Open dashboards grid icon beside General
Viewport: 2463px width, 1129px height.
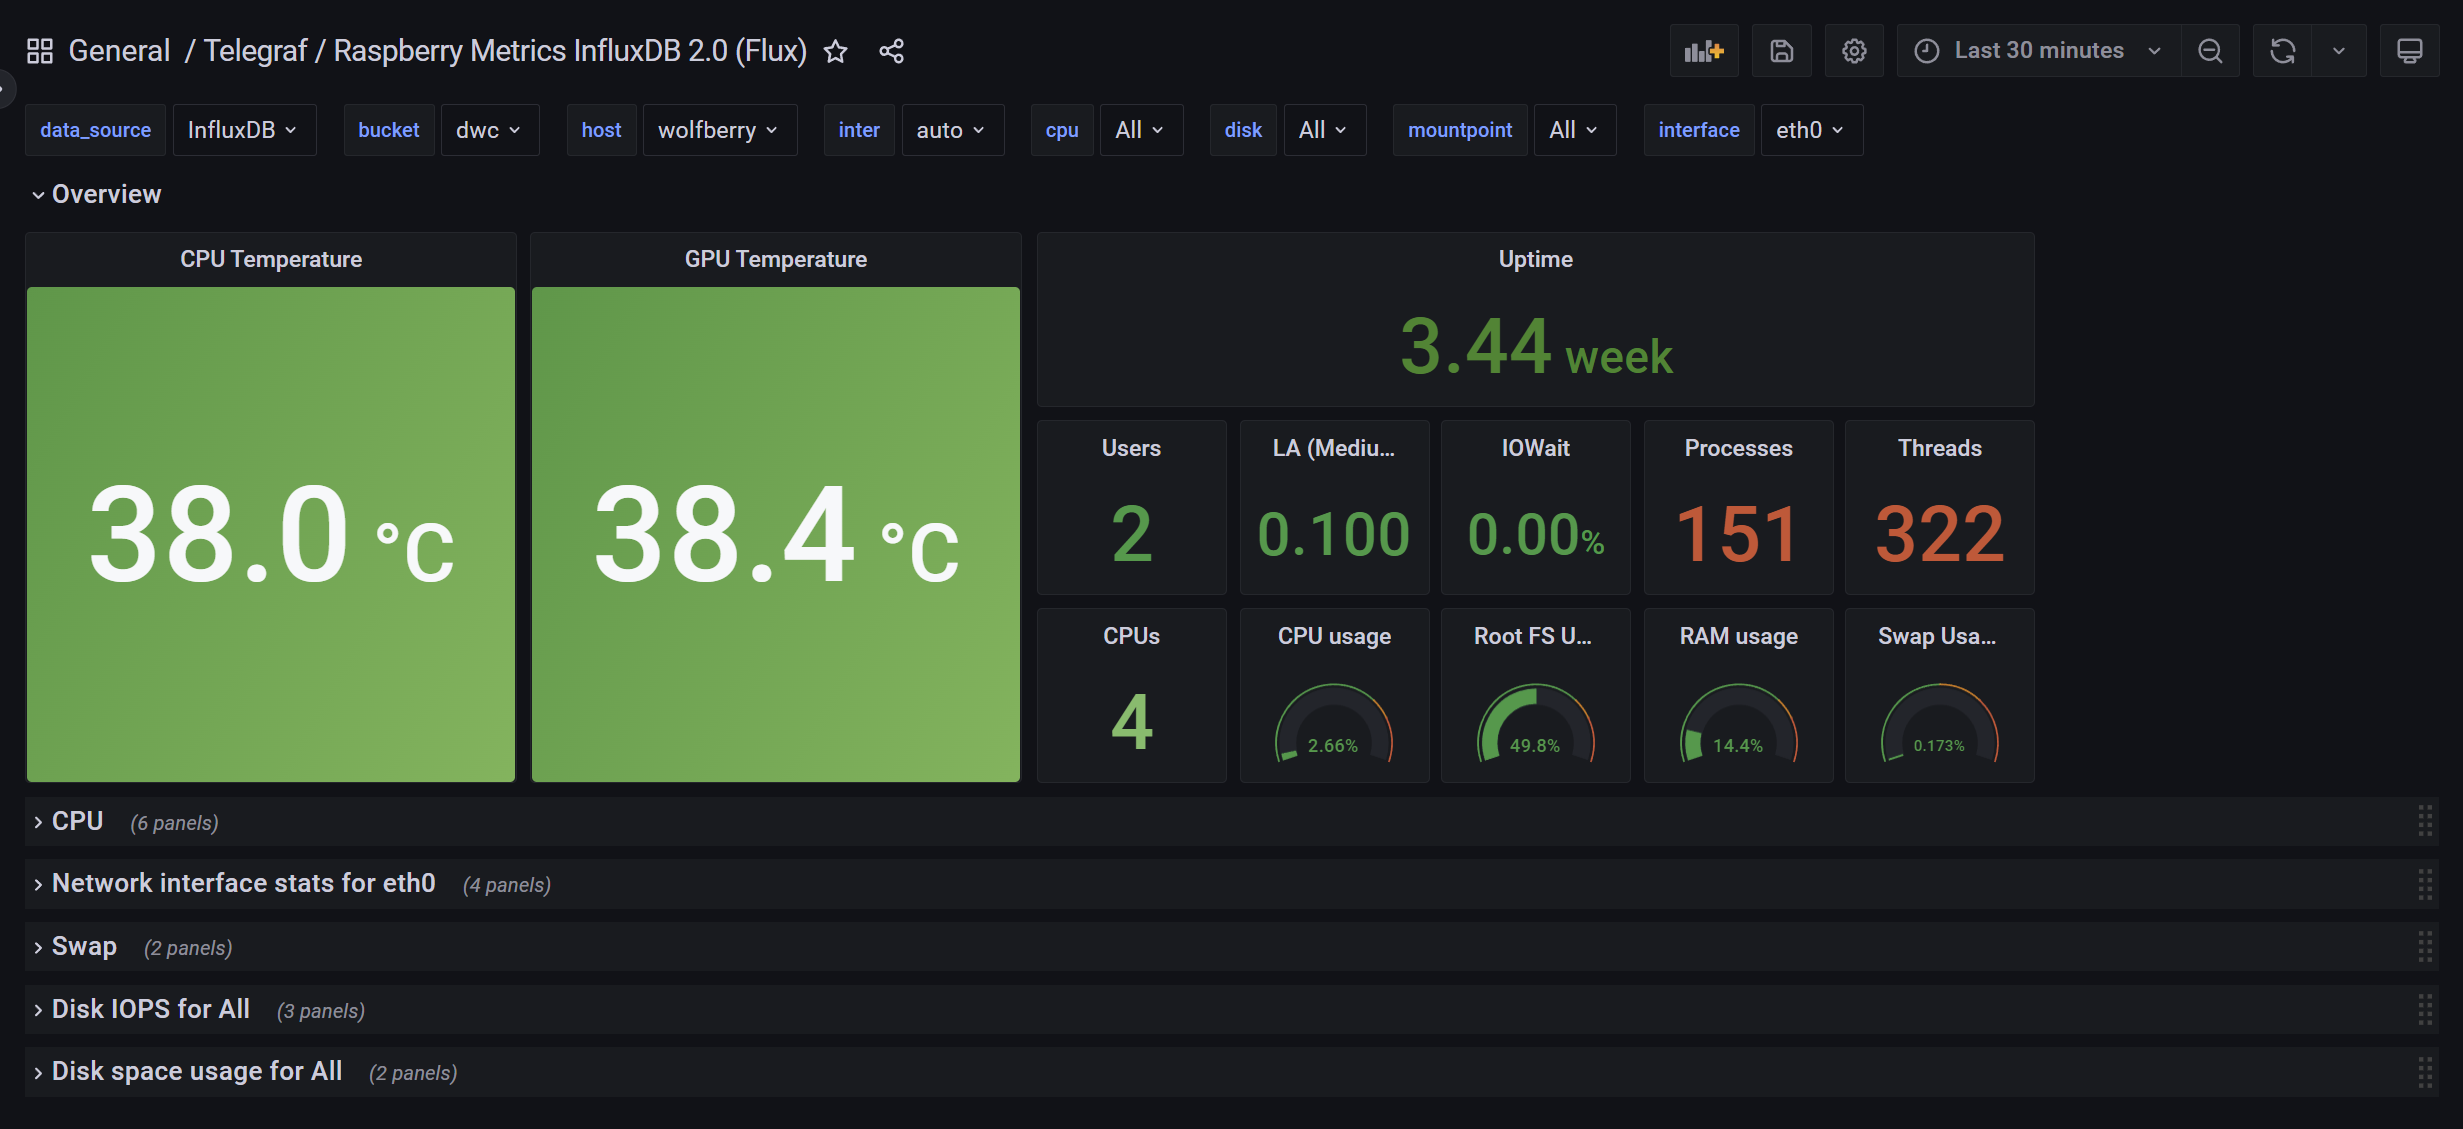click(40, 51)
